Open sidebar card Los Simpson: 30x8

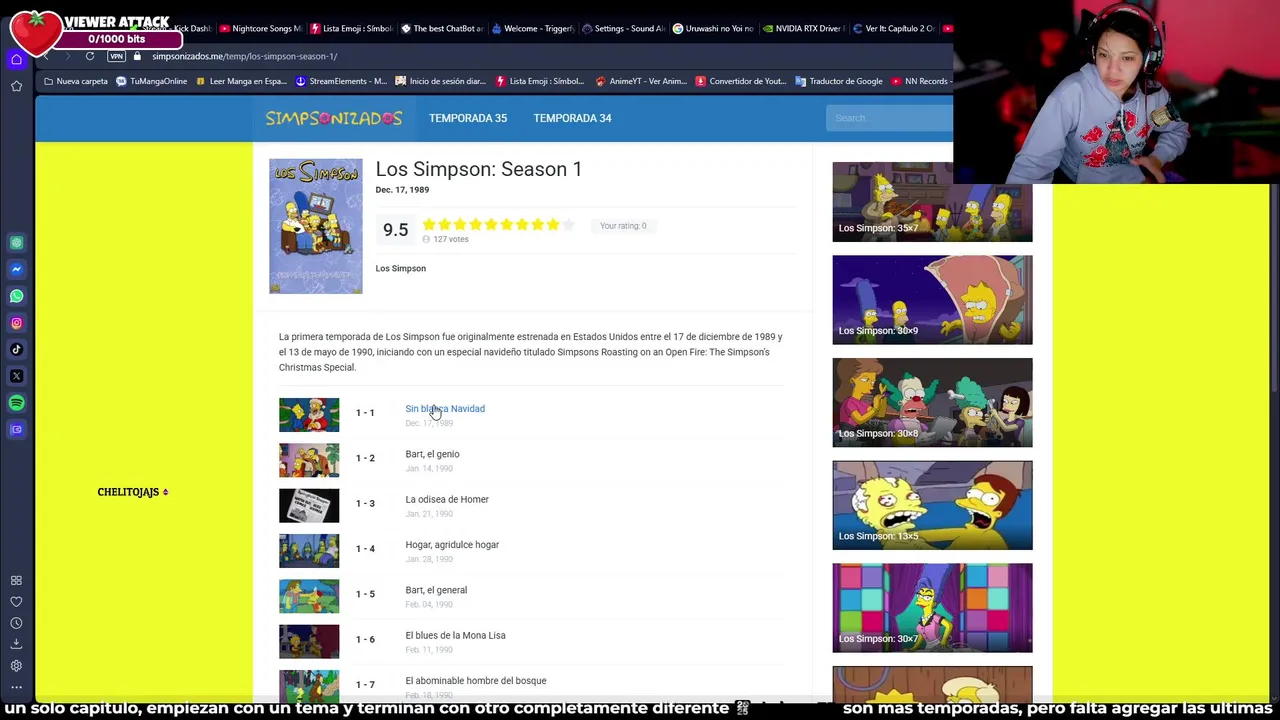932,402
